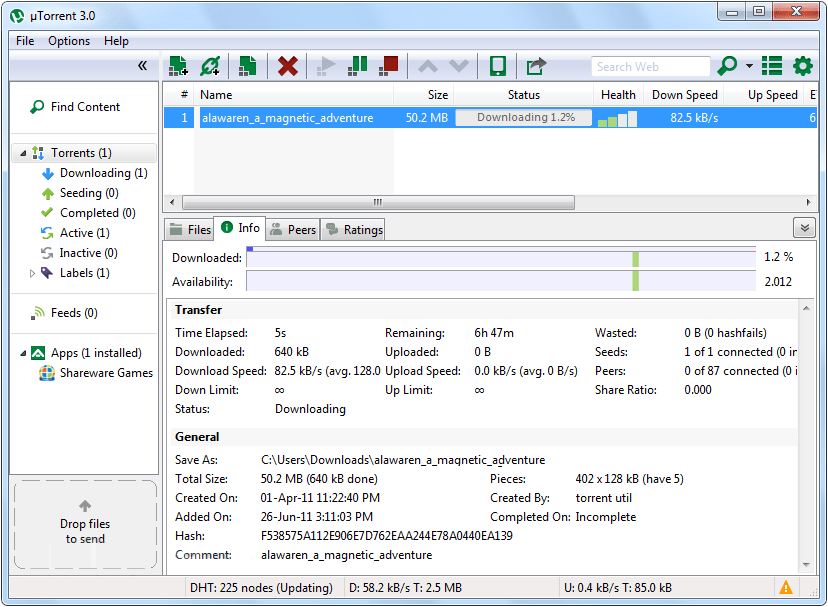The image size is (828, 607).
Task: Click the network warning triangle icon
Action: coord(786,587)
